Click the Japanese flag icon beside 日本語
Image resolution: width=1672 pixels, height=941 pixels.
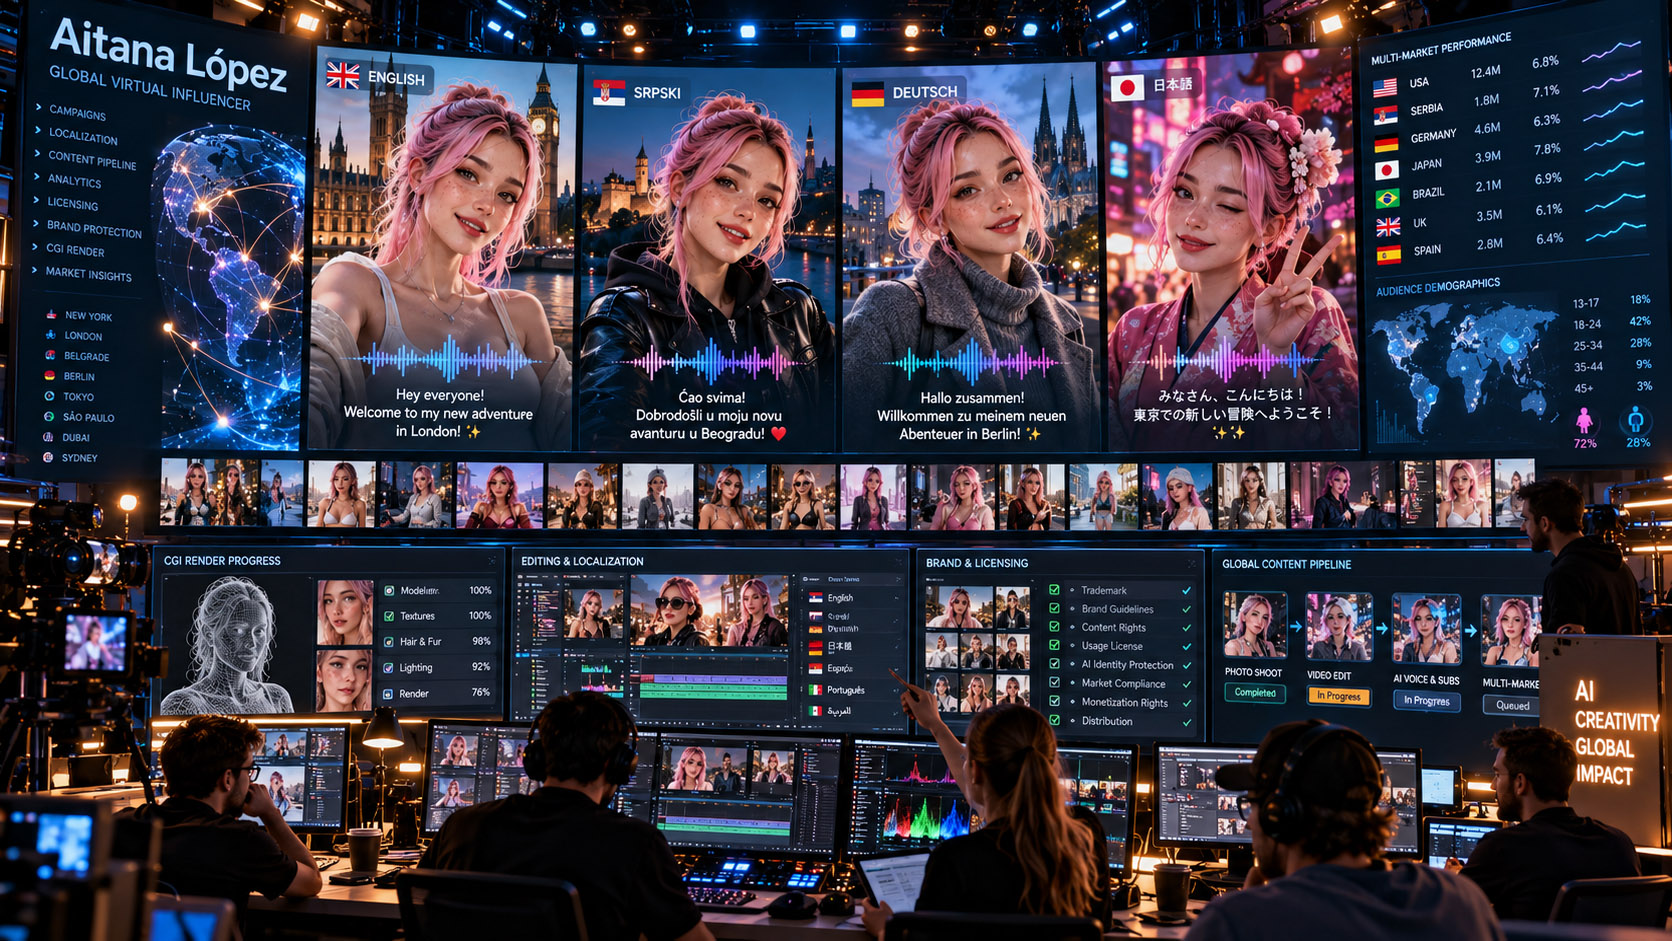1127,87
